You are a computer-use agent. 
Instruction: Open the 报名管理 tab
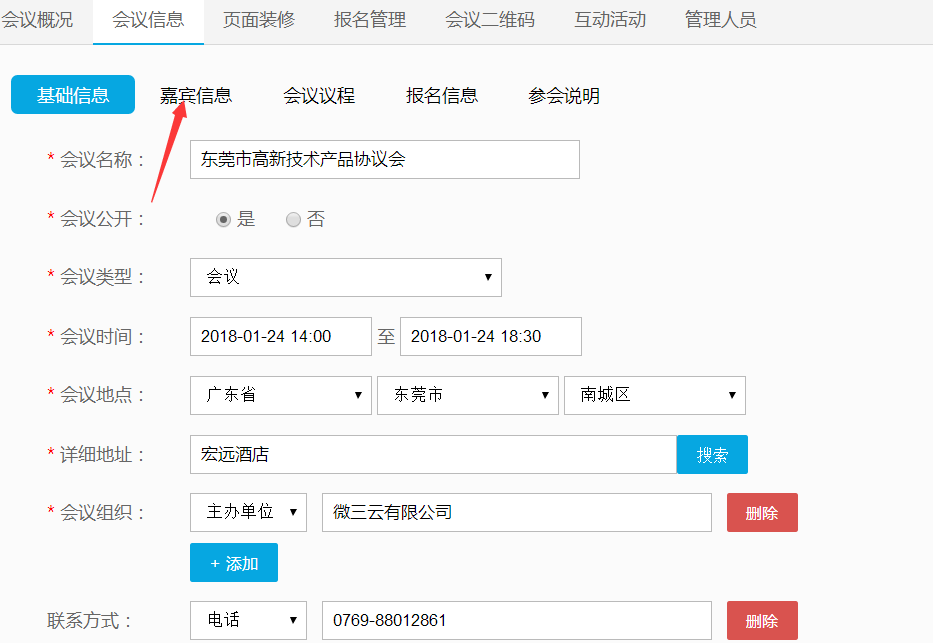(x=370, y=20)
